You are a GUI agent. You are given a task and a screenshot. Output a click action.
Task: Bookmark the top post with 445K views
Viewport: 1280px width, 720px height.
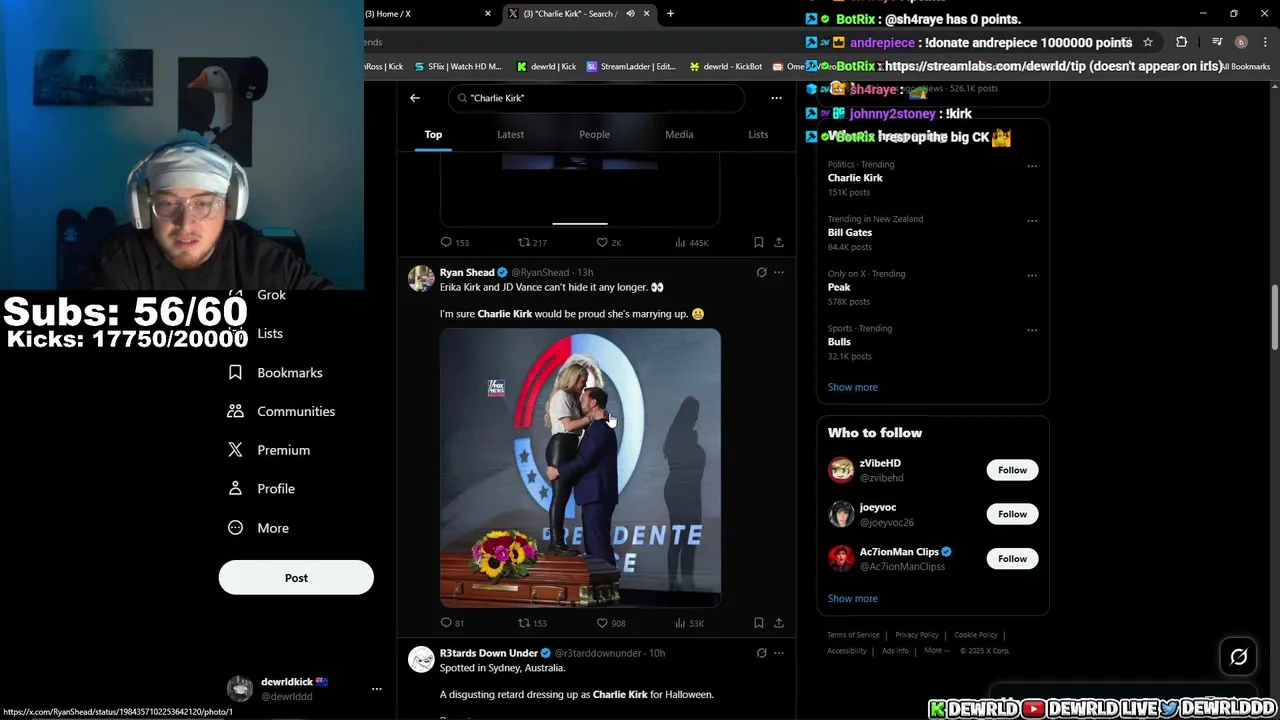coord(758,242)
